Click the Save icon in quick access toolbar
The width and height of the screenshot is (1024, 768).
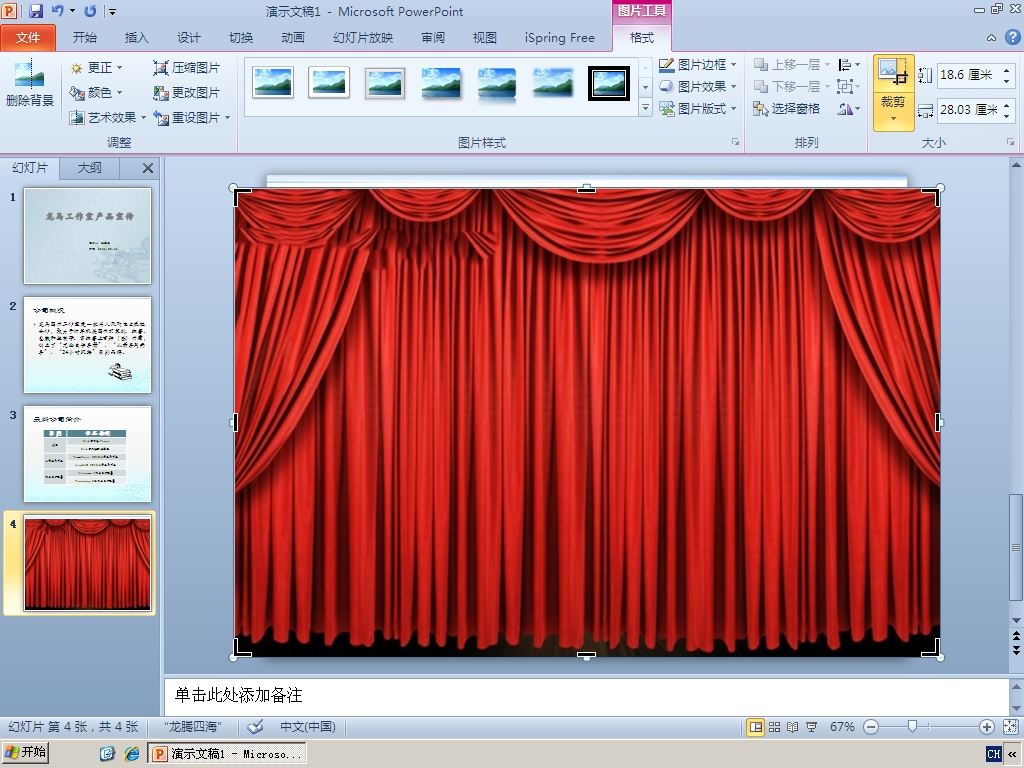[35, 10]
